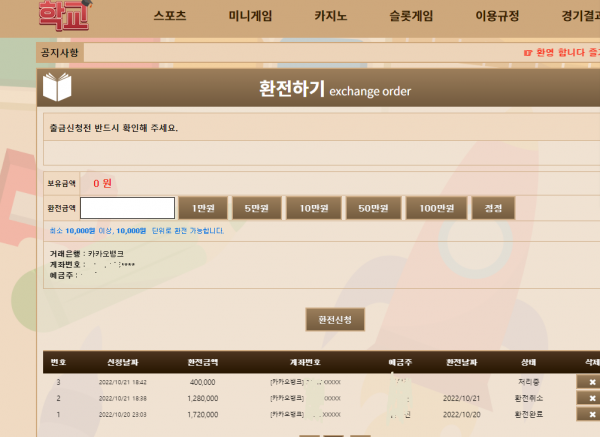This screenshot has height=437, width=600.
Task: Remove exchange record number 1
Action: pos(591,413)
